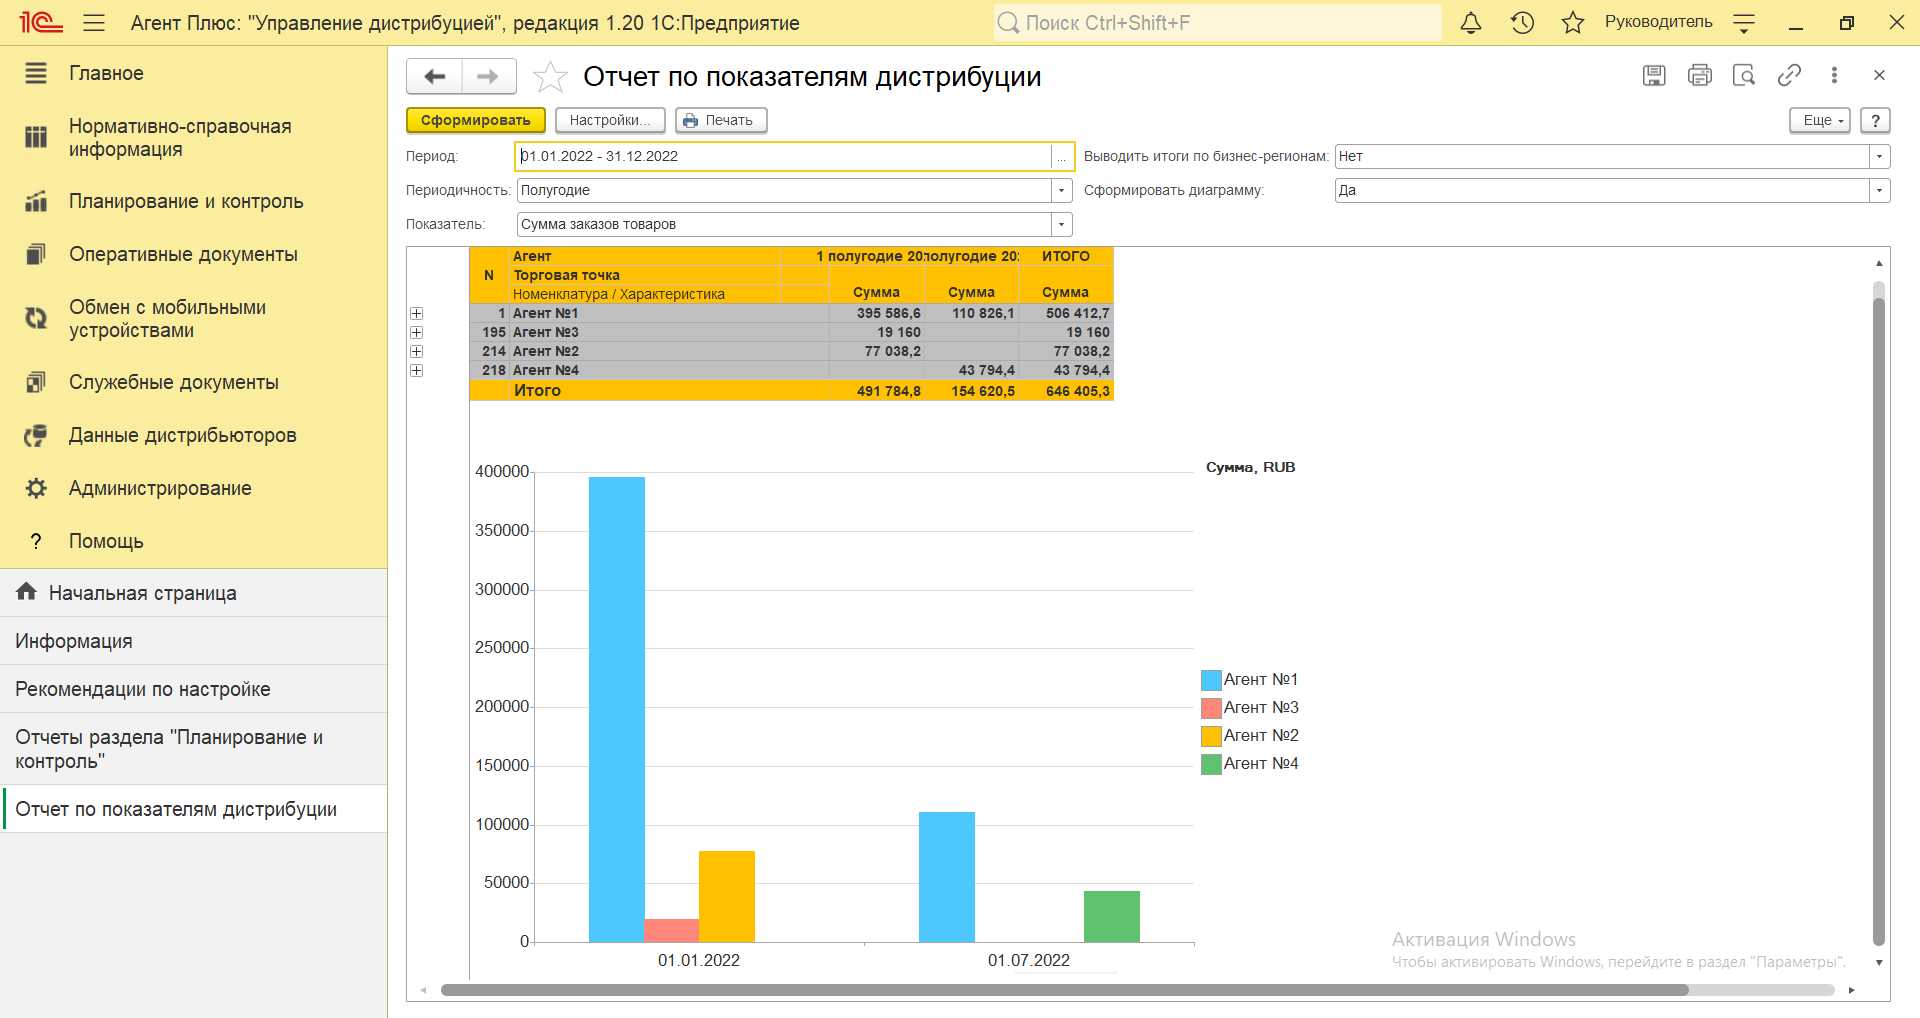This screenshot has height=1018, width=1920.
Task: Open the three-dot more options icon
Action: (1834, 75)
